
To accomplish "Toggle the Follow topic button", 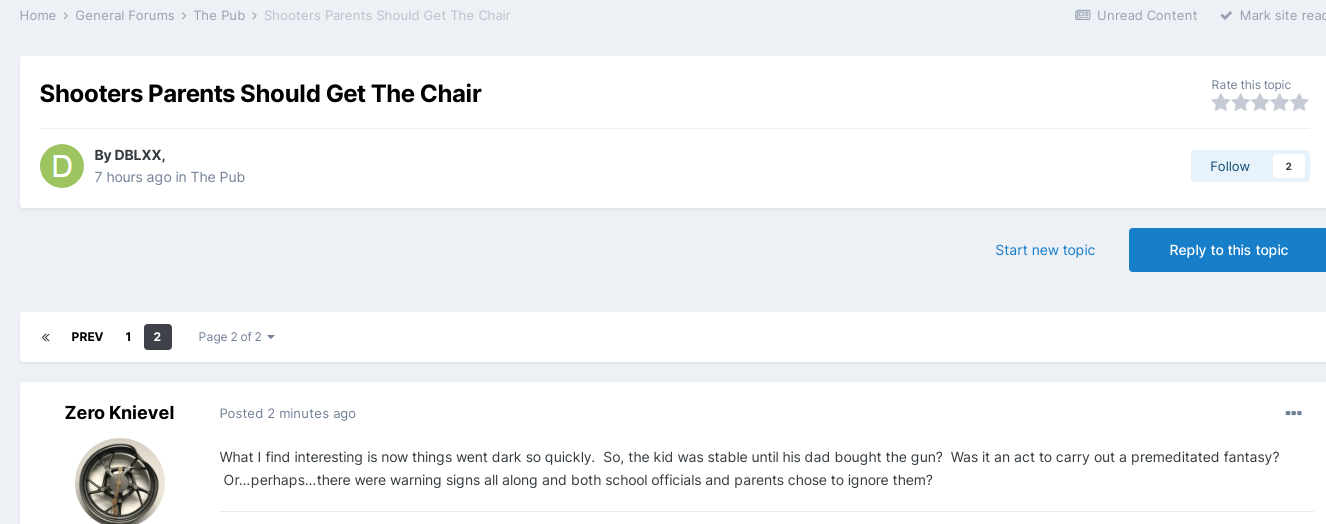I will (1250, 166).
